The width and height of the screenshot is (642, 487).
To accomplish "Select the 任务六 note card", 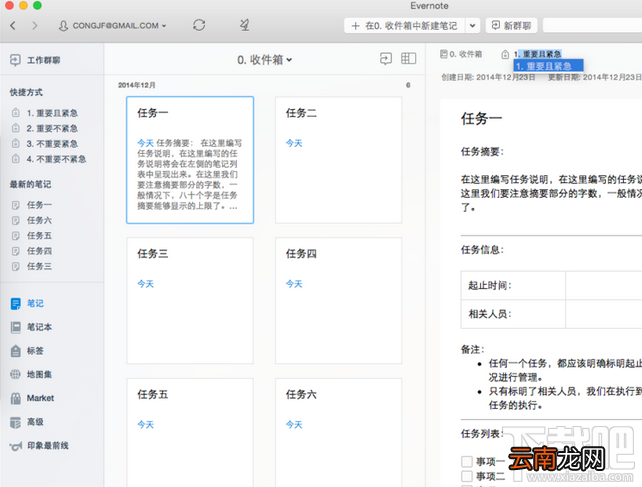I will point(339,433).
